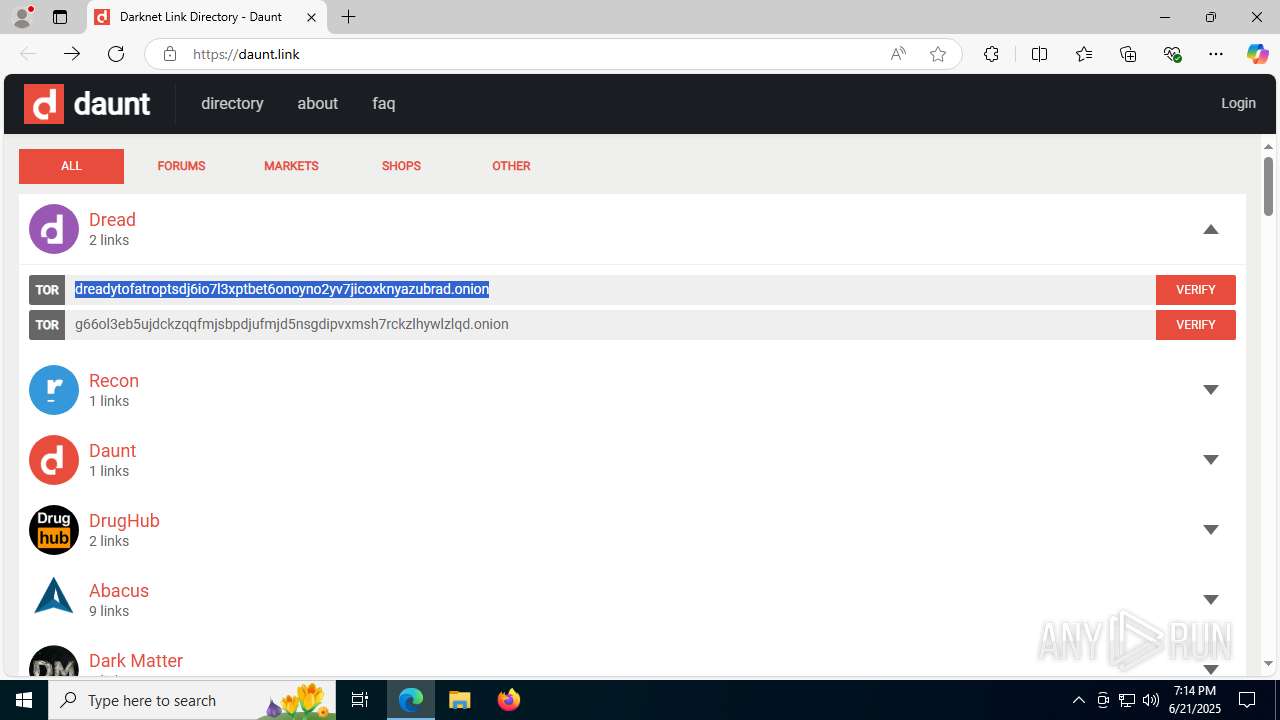Verify the dreadytofatropt onion link
The width and height of the screenshot is (1280, 720).
[1195, 290]
